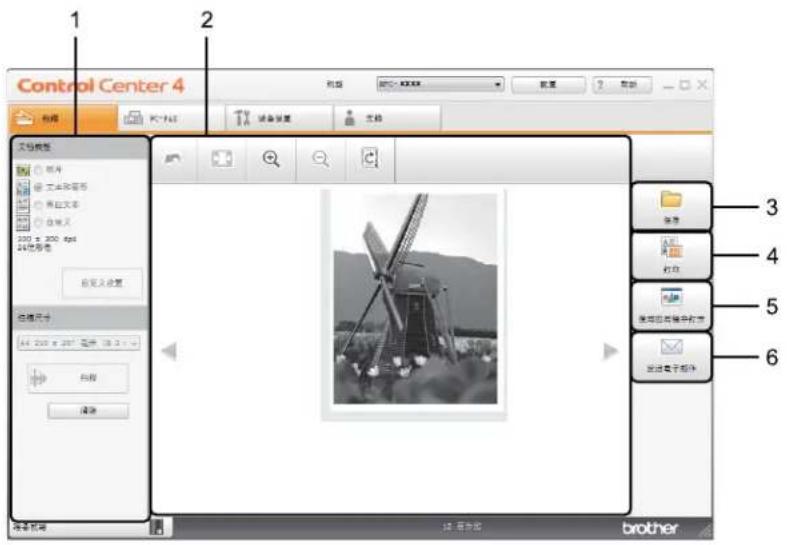Viewport: 787px width, 545px height.
Task: Click the windmill scan preview image
Action: click(415, 299)
